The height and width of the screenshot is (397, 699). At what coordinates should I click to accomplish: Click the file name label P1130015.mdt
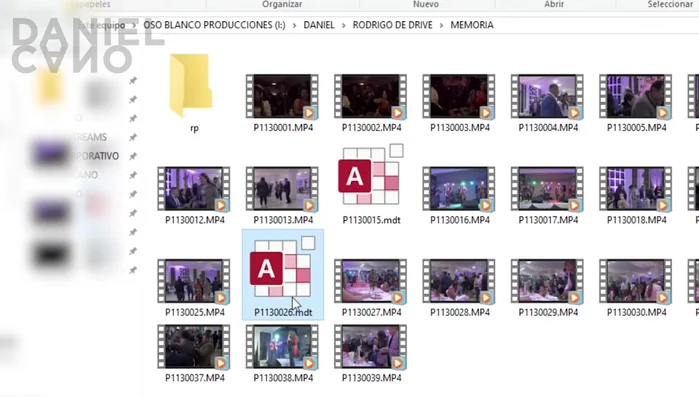(371, 220)
